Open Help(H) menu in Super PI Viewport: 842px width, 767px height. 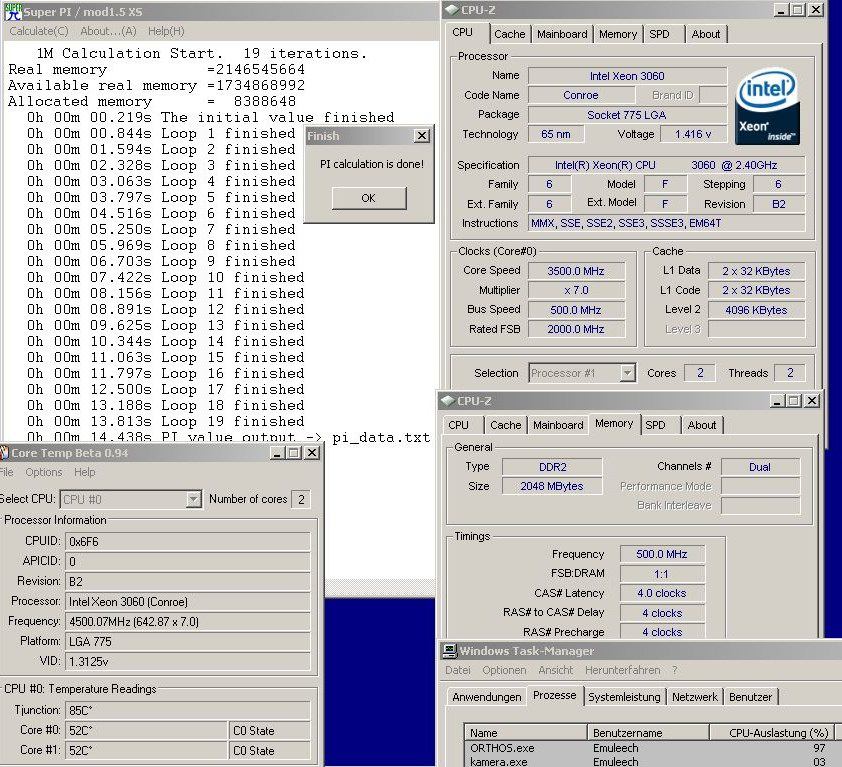pyautogui.click(x=166, y=31)
